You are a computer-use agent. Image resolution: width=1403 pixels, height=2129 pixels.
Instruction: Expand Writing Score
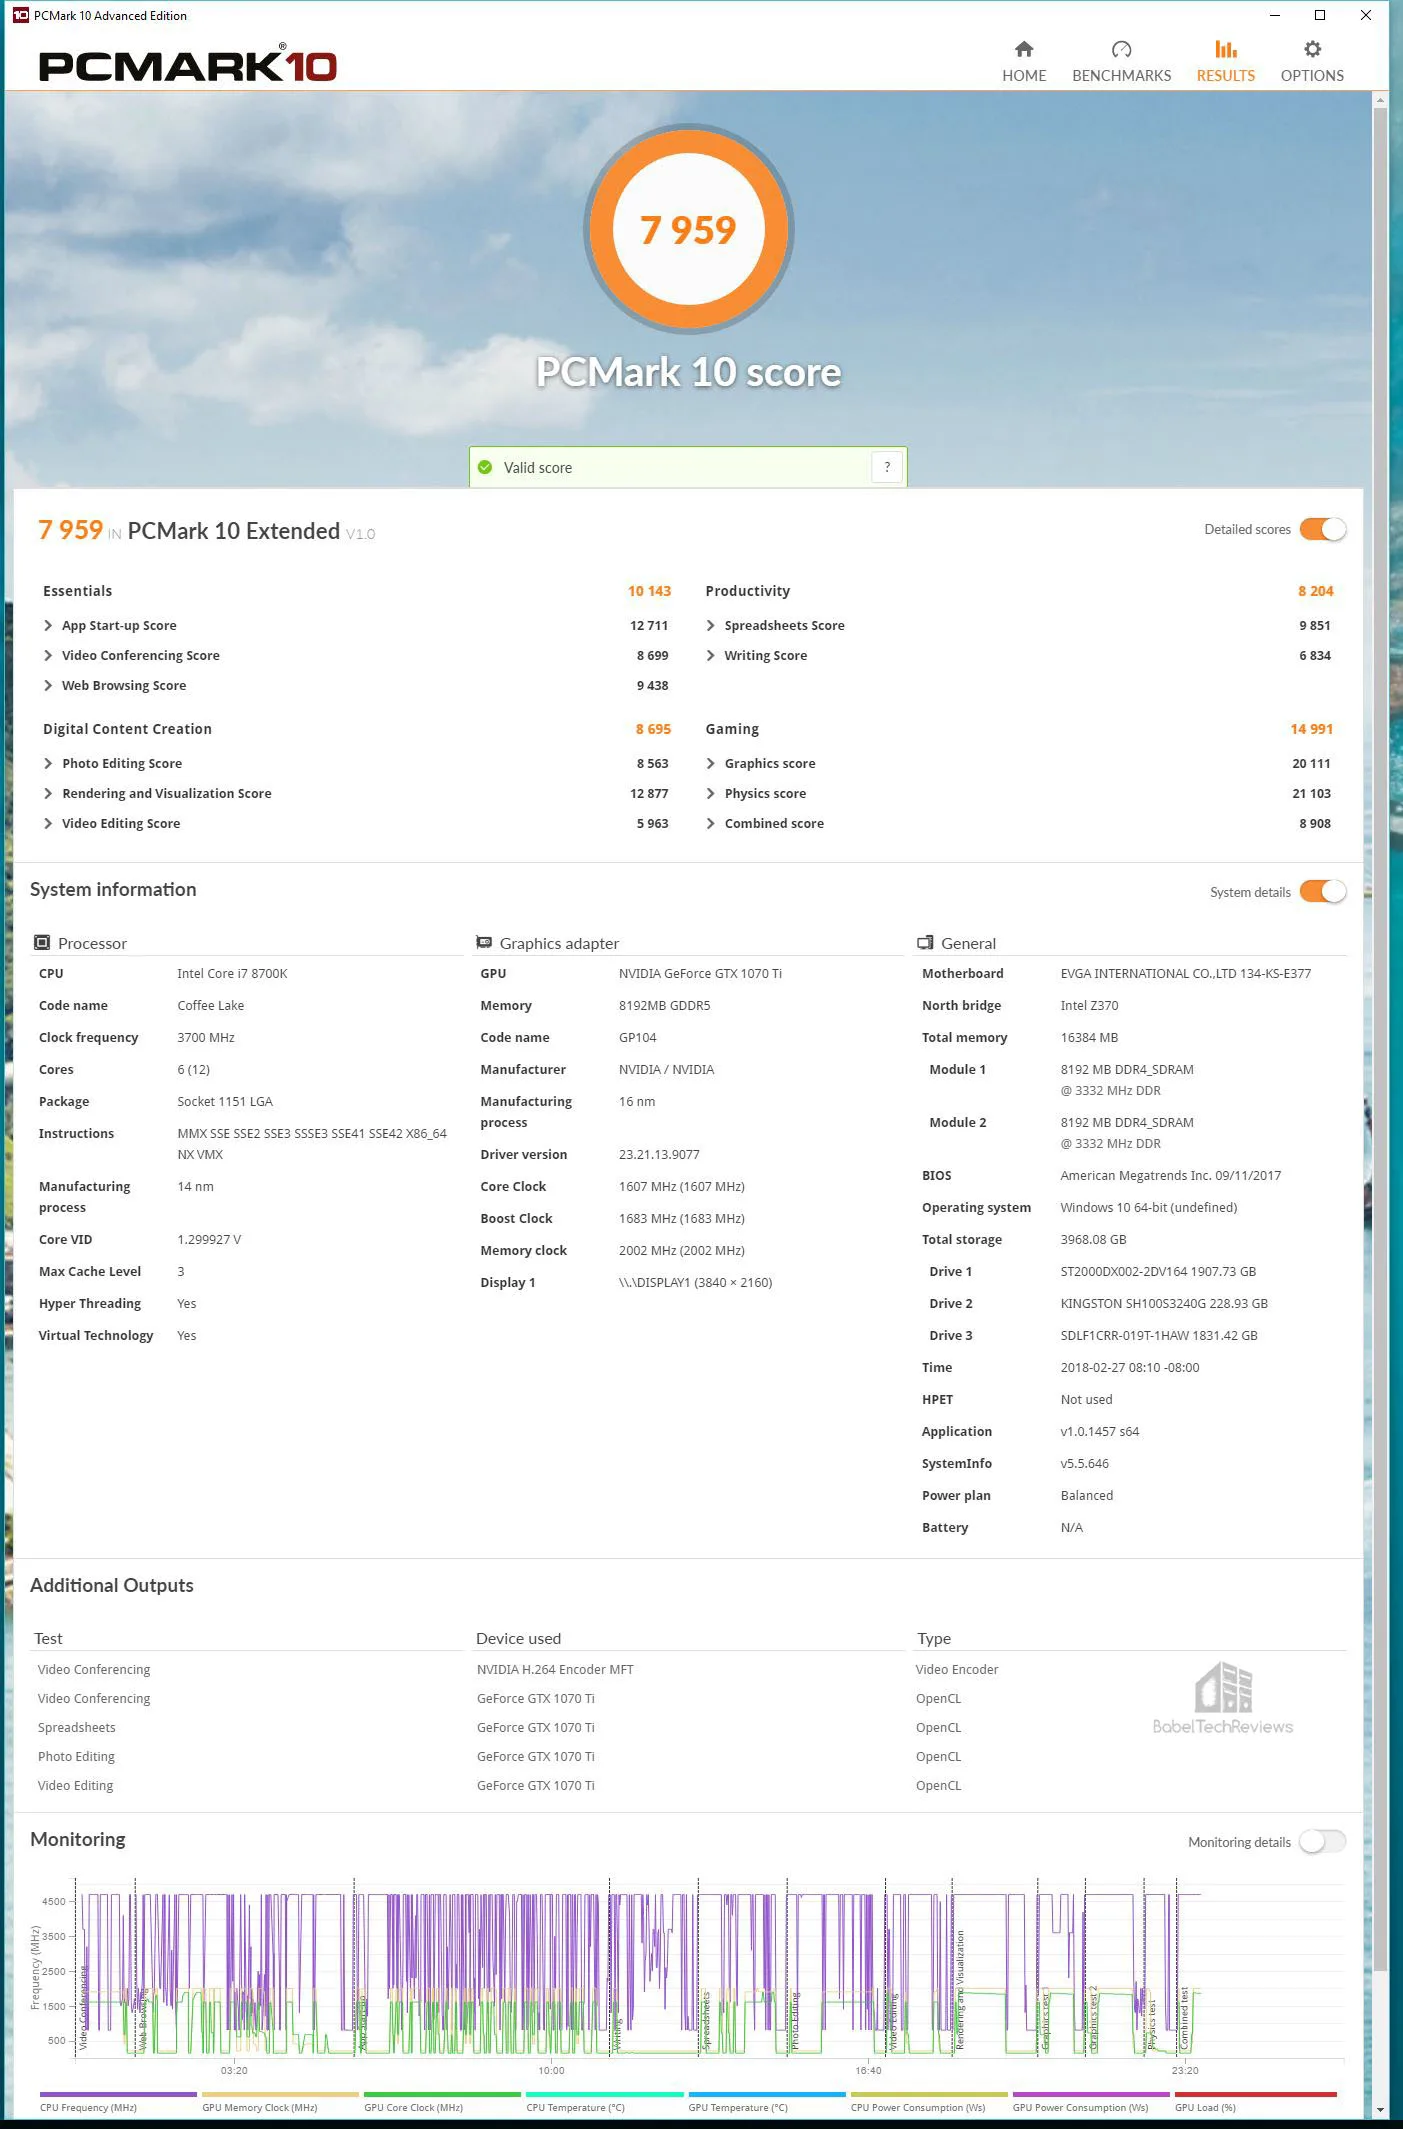(x=710, y=655)
